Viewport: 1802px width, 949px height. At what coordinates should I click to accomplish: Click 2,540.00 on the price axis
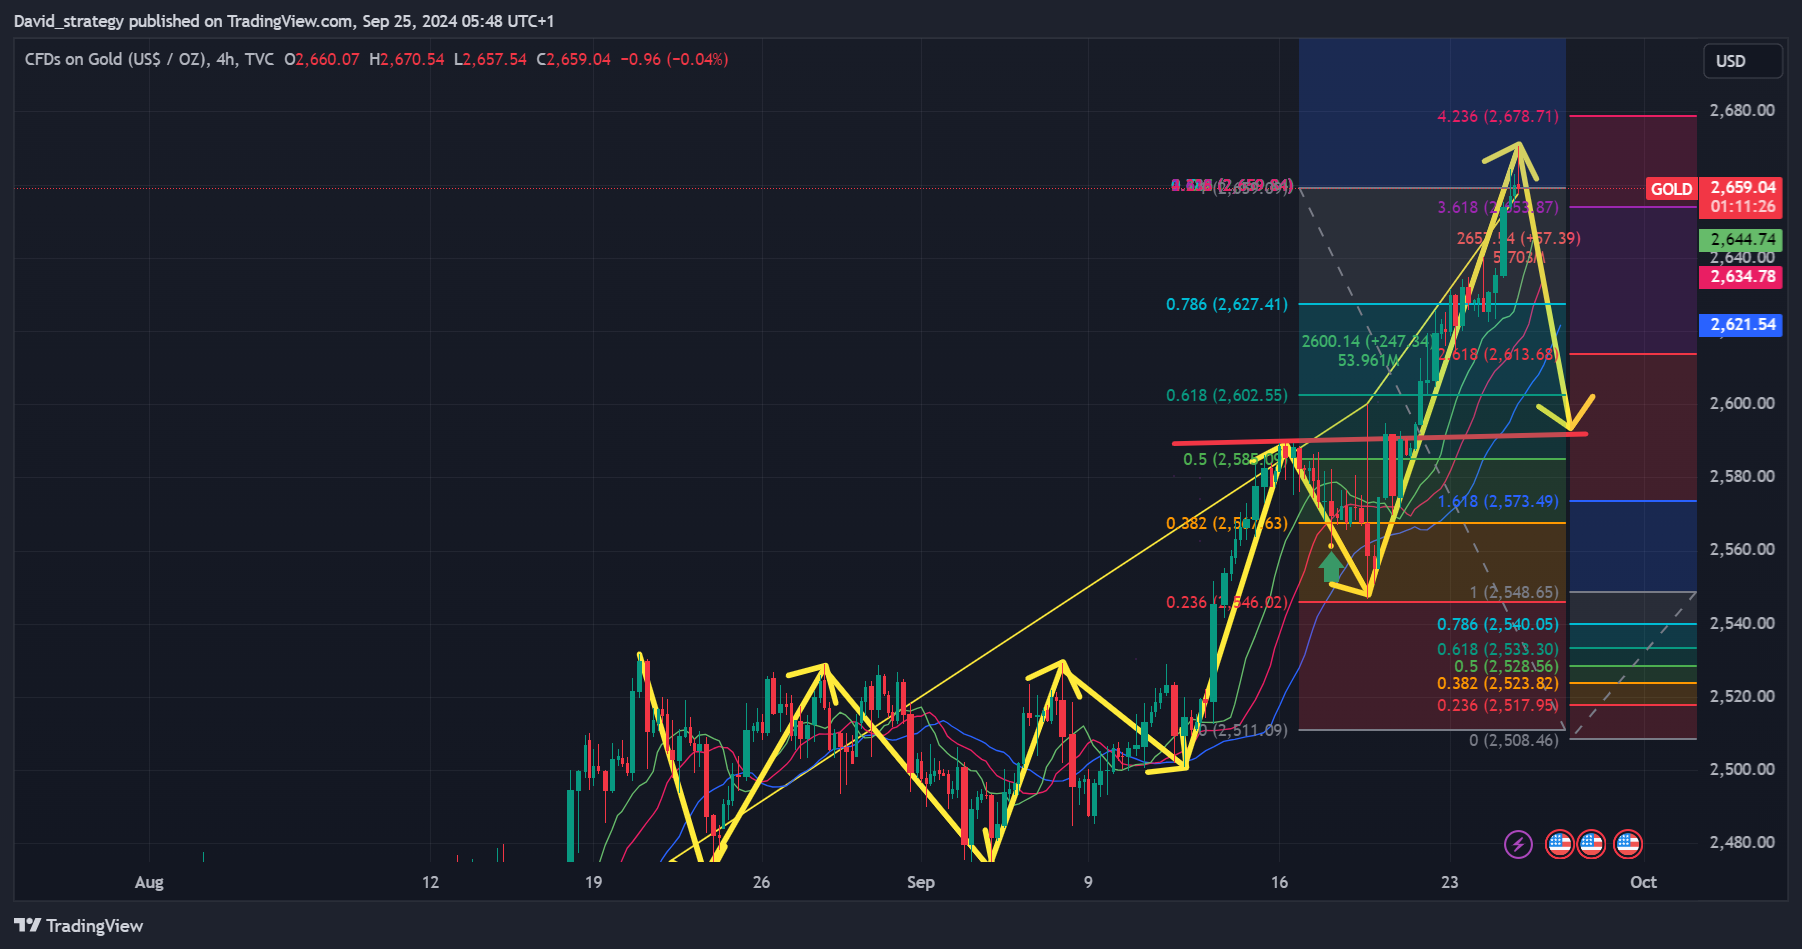pyautogui.click(x=1743, y=623)
